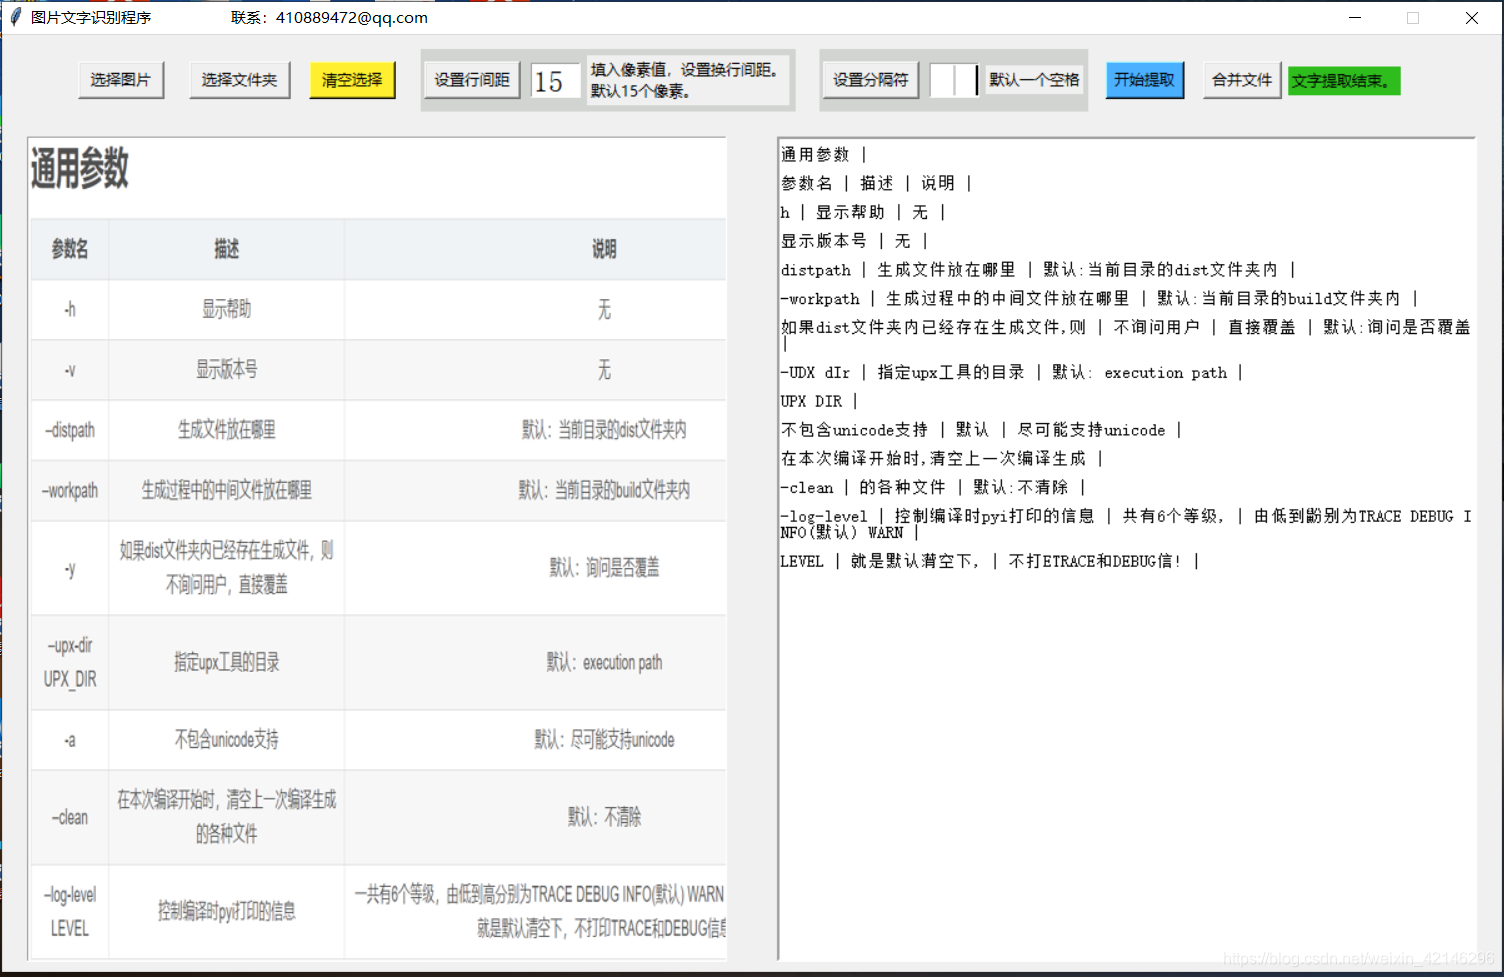This screenshot has height=977, width=1504.
Task: Click 不包含unicode支持 cell in preview
Action: tap(227, 740)
